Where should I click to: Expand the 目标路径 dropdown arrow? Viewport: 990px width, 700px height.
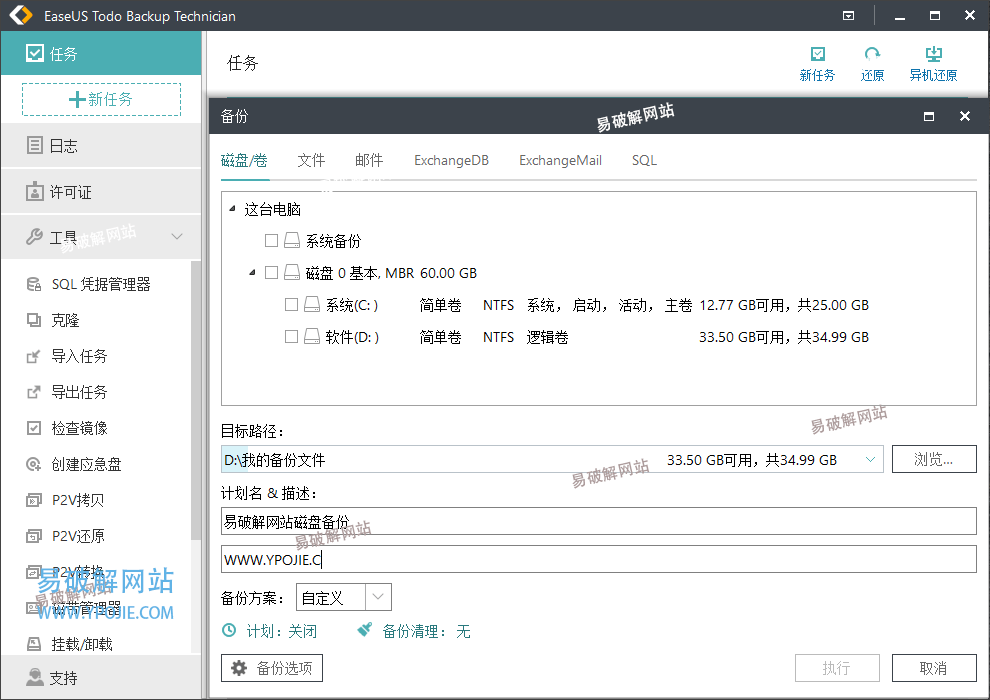pyautogui.click(x=870, y=460)
